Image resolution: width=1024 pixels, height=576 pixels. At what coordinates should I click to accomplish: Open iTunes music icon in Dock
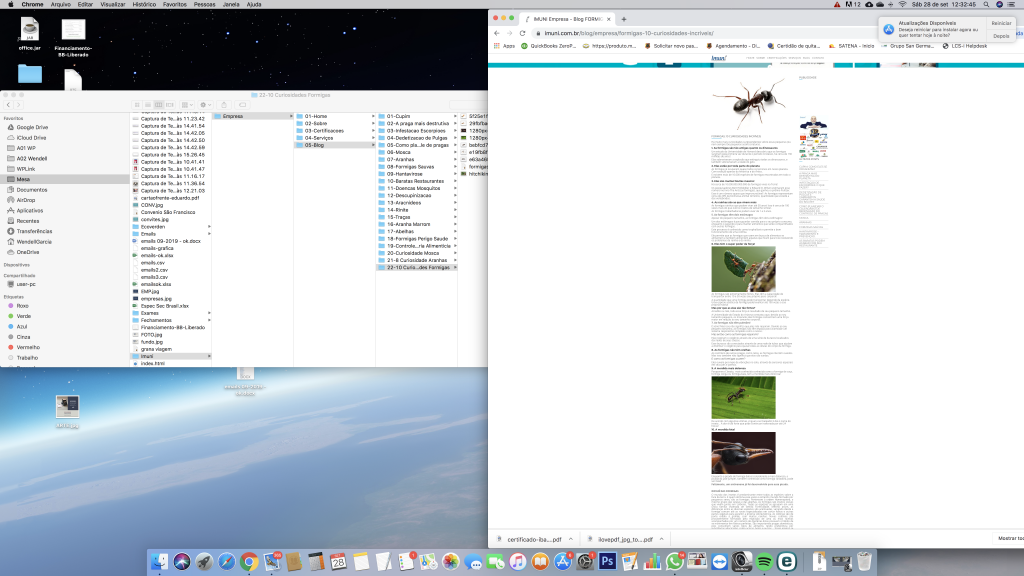[518, 562]
